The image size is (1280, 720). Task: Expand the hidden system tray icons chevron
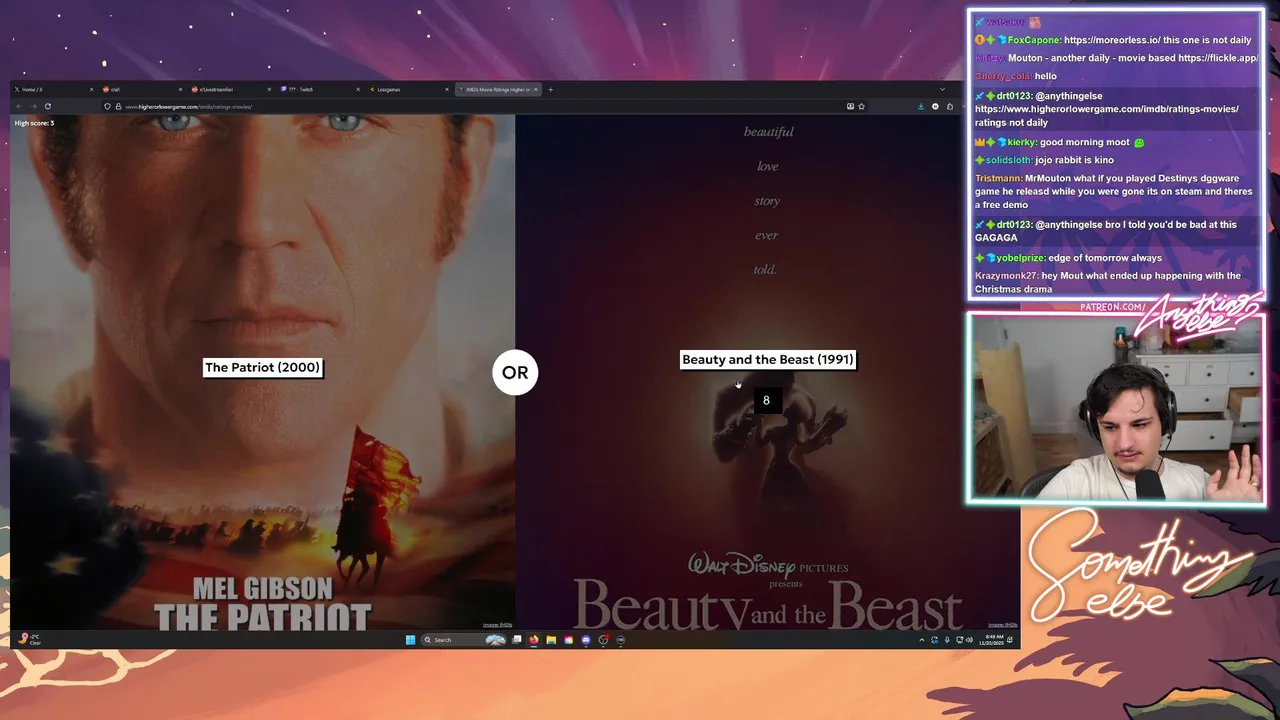click(x=922, y=640)
